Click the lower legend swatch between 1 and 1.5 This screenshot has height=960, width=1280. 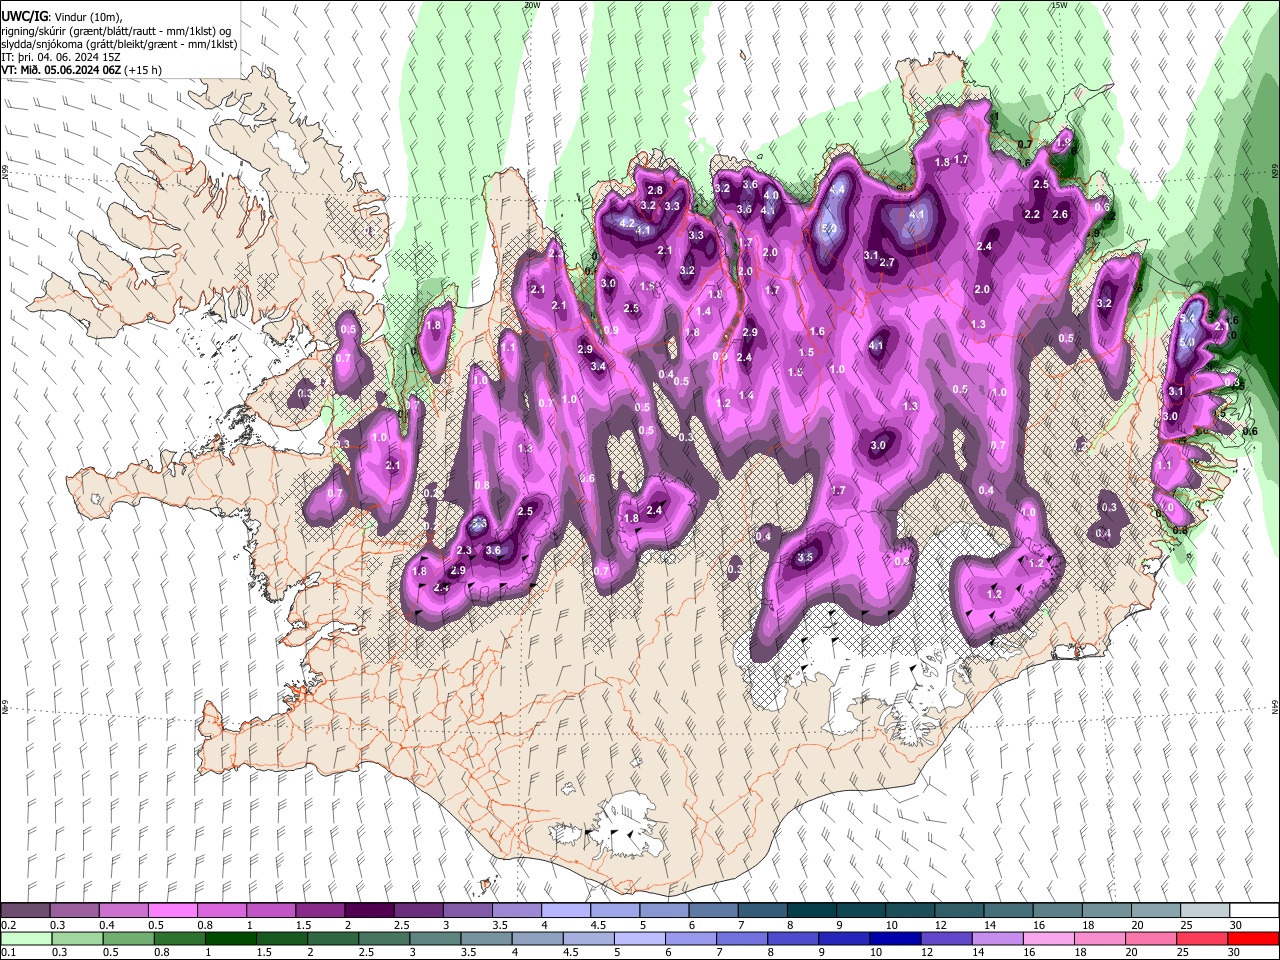[x=230, y=939]
